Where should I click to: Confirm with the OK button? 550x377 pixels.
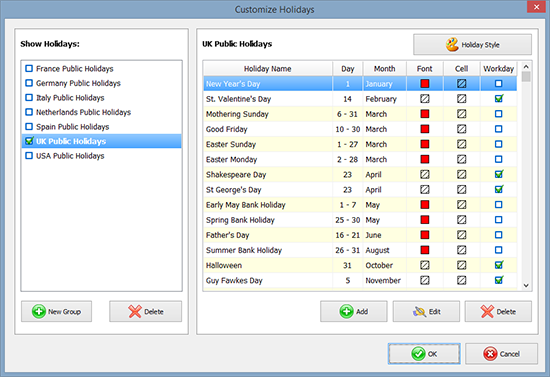tap(424, 354)
